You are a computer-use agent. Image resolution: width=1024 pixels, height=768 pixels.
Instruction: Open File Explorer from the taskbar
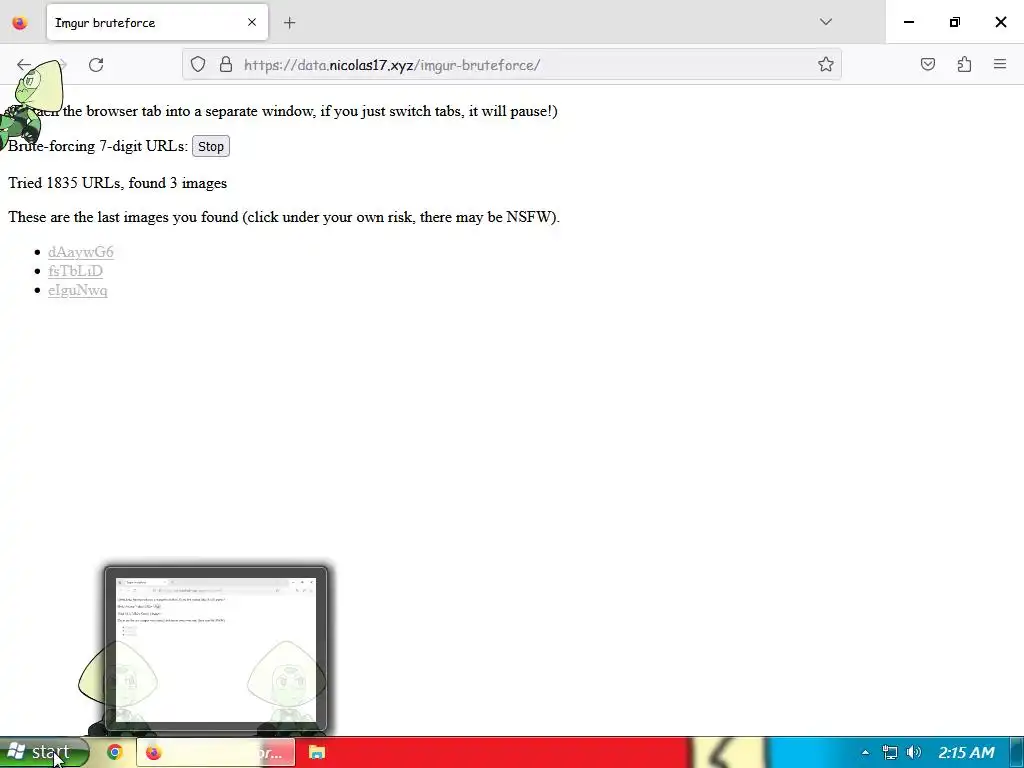317,752
